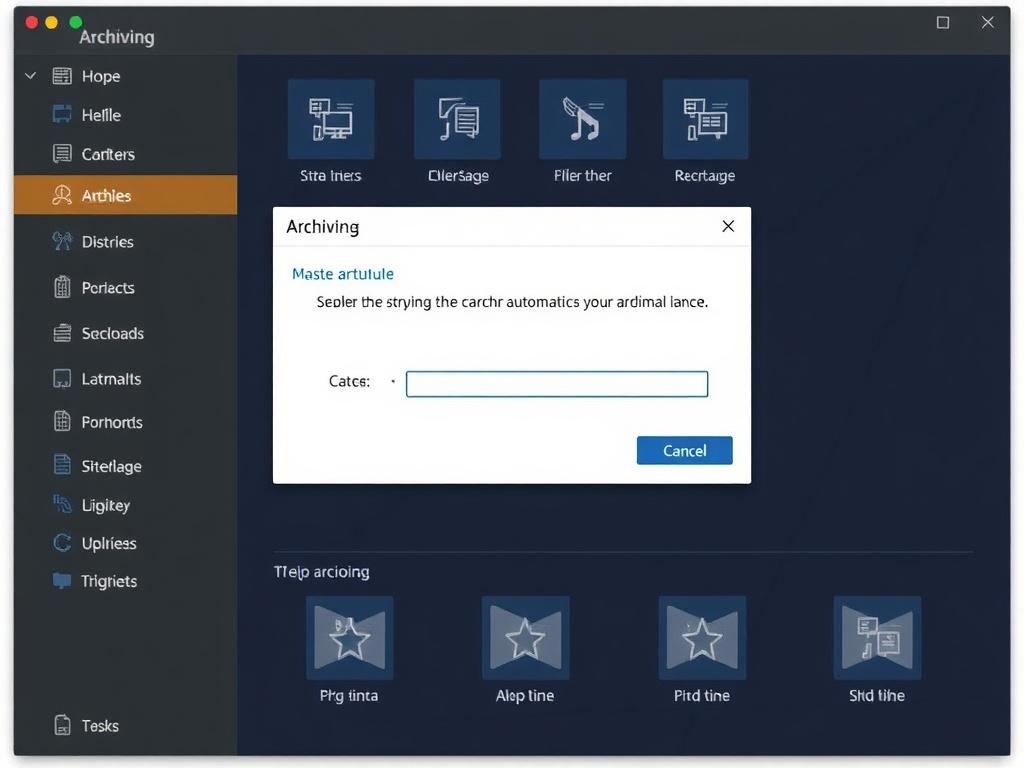Image resolution: width=1024 pixels, height=768 pixels.
Task: Select the Phg tinta star icon
Action: tap(349, 638)
